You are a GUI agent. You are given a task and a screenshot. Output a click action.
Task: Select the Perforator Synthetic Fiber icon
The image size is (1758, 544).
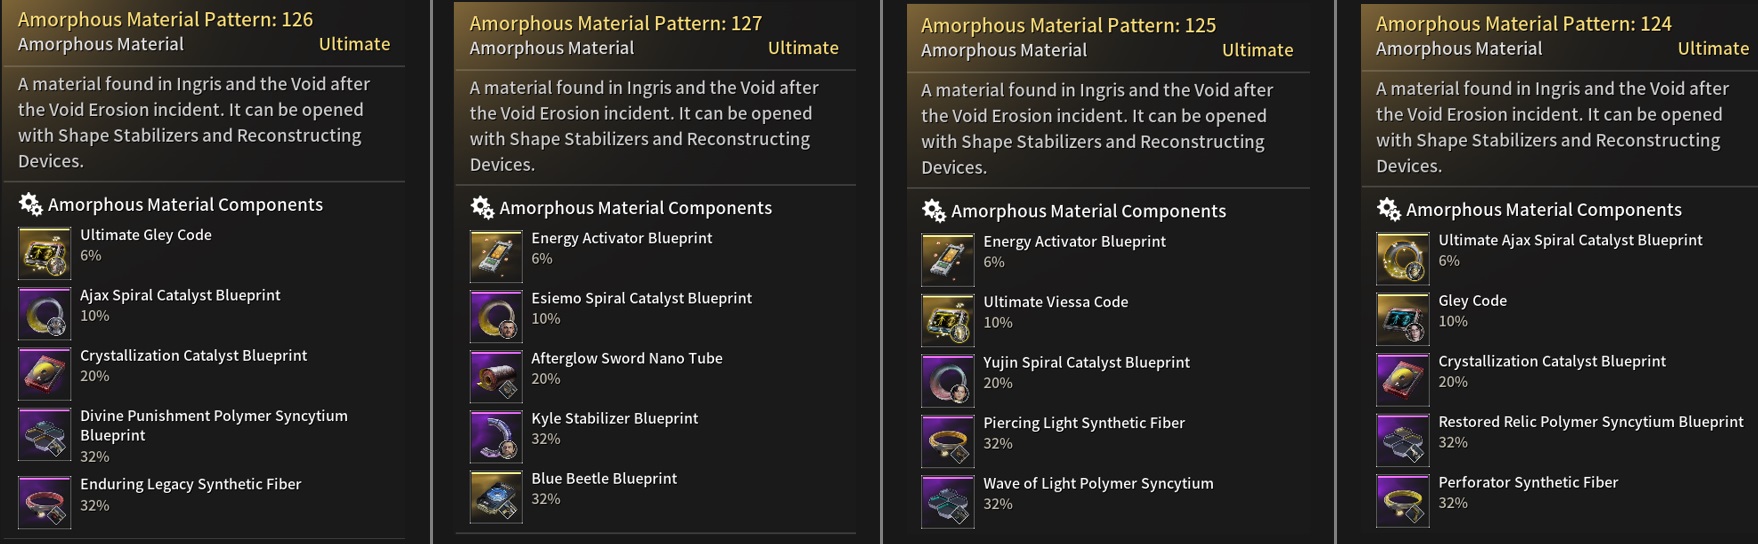(1402, 500)
